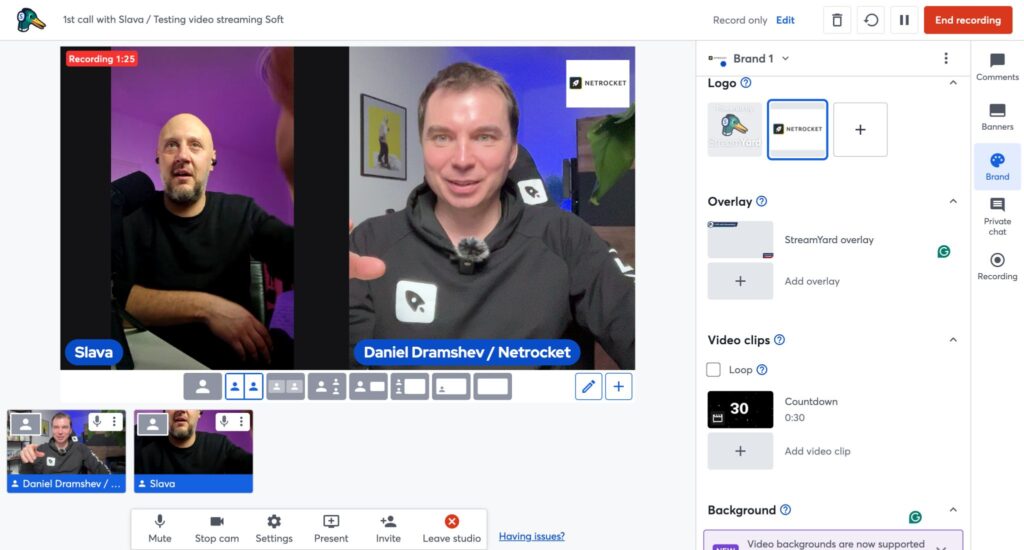Select the Netrocket logo thumbnail
This screenshot has height=550, width=1024.
[797, 129]
